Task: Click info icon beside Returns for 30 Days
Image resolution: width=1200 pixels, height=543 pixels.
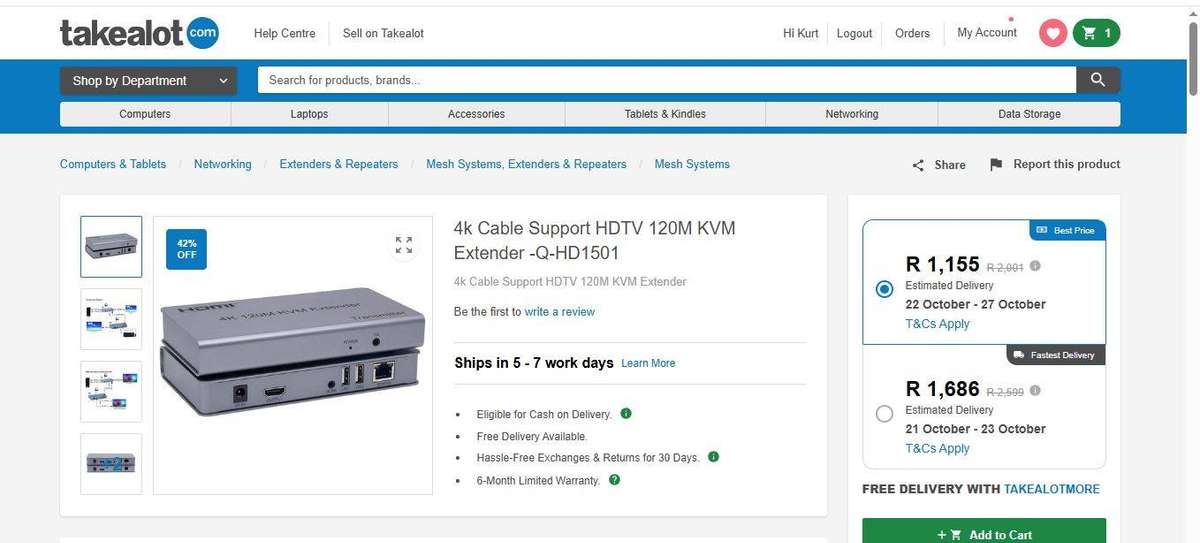Action: [713, 457]
